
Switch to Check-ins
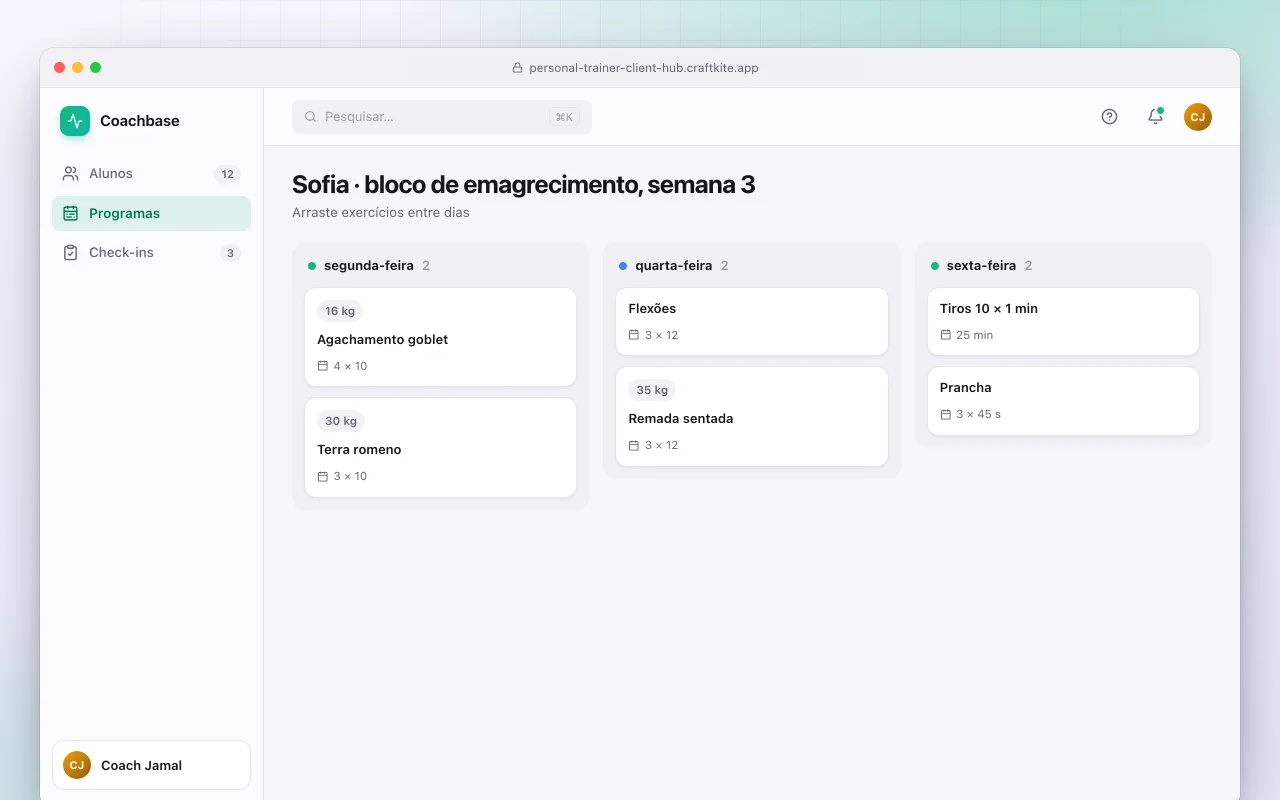coord(151,253)
